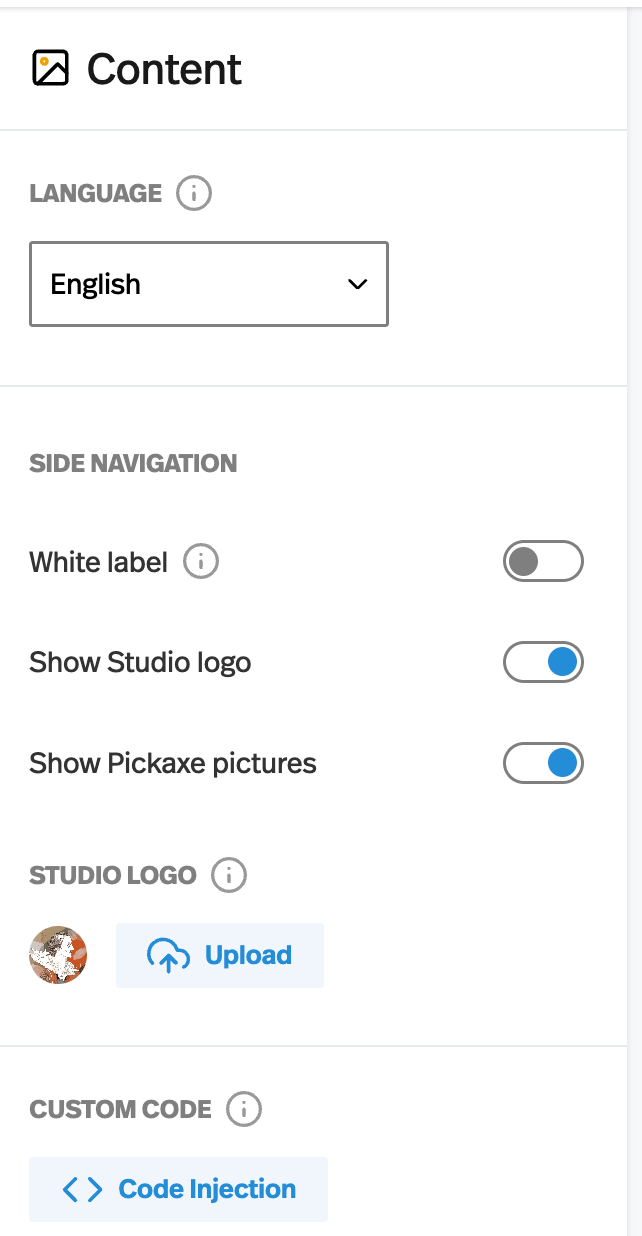Click the Content panel heading
Viewport: 642px width, 1236px height.
pos(164,69)
